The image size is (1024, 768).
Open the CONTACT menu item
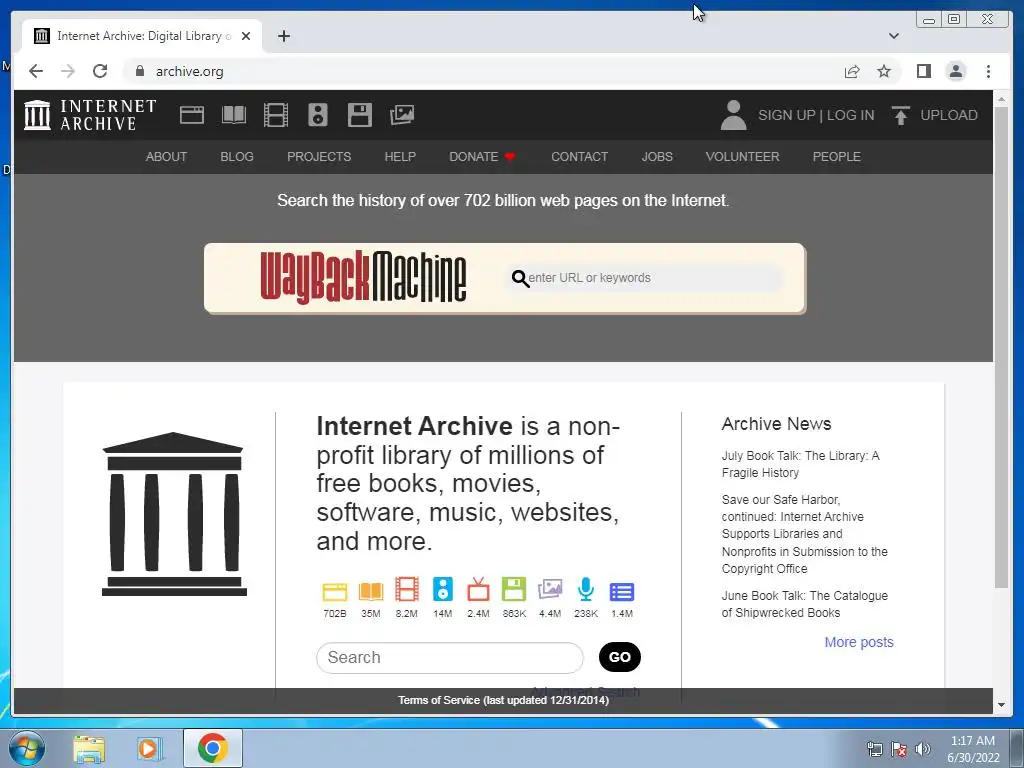pyautogui.click(x=579, y=157)
